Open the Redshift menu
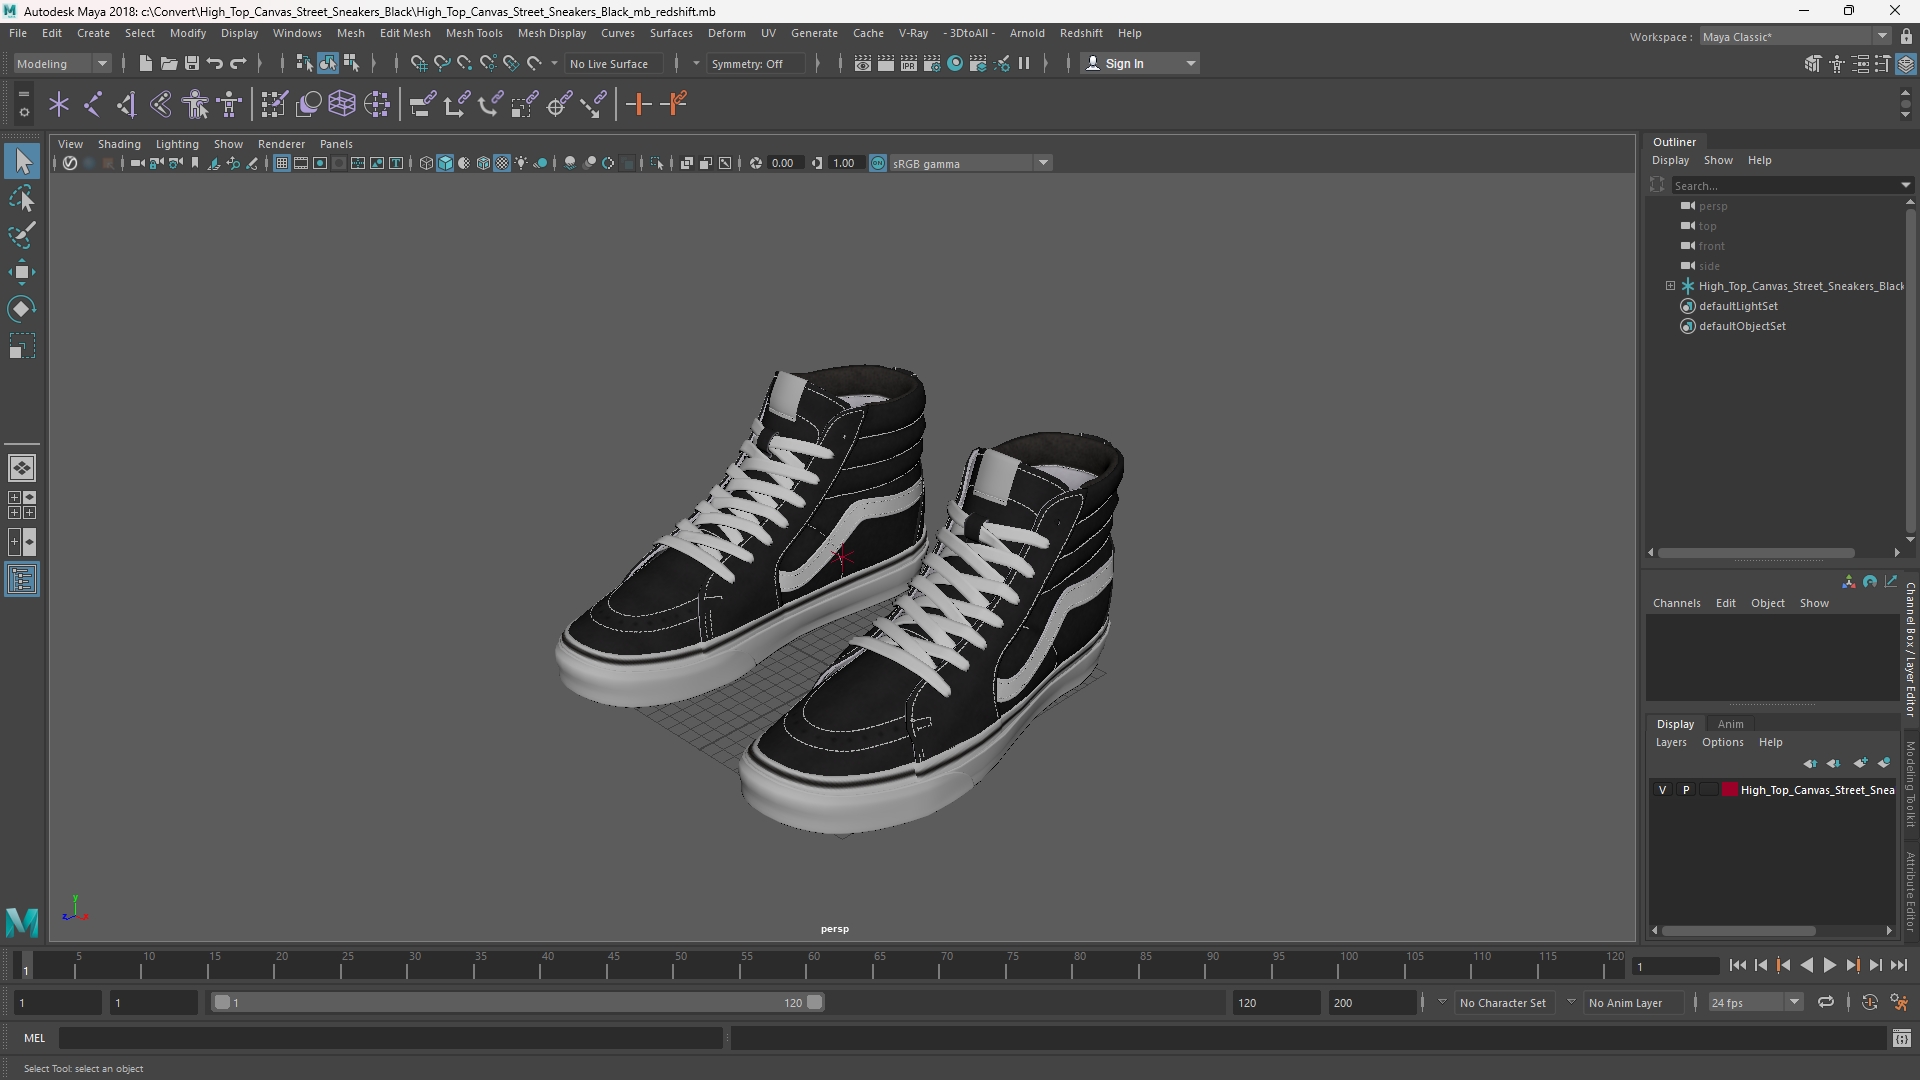Screen dimensions: 1920x1080 (x=1081, y=33)
